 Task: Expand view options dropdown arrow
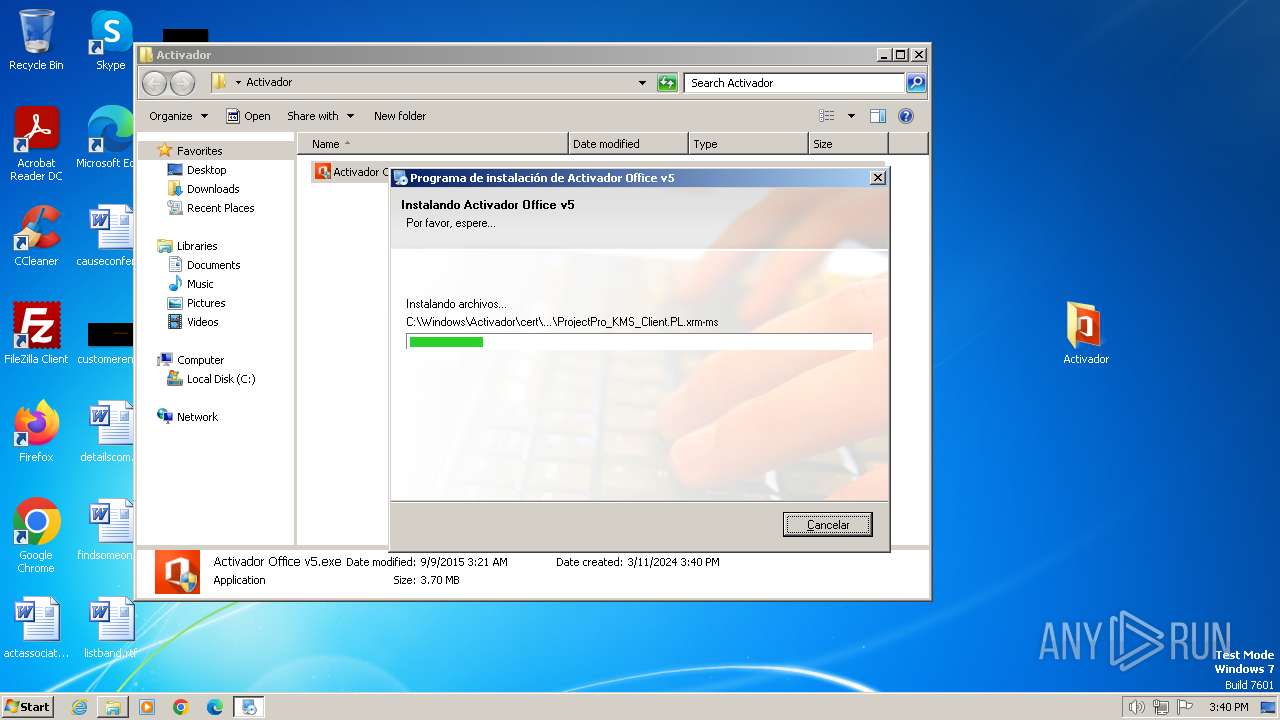pos(851,116)
